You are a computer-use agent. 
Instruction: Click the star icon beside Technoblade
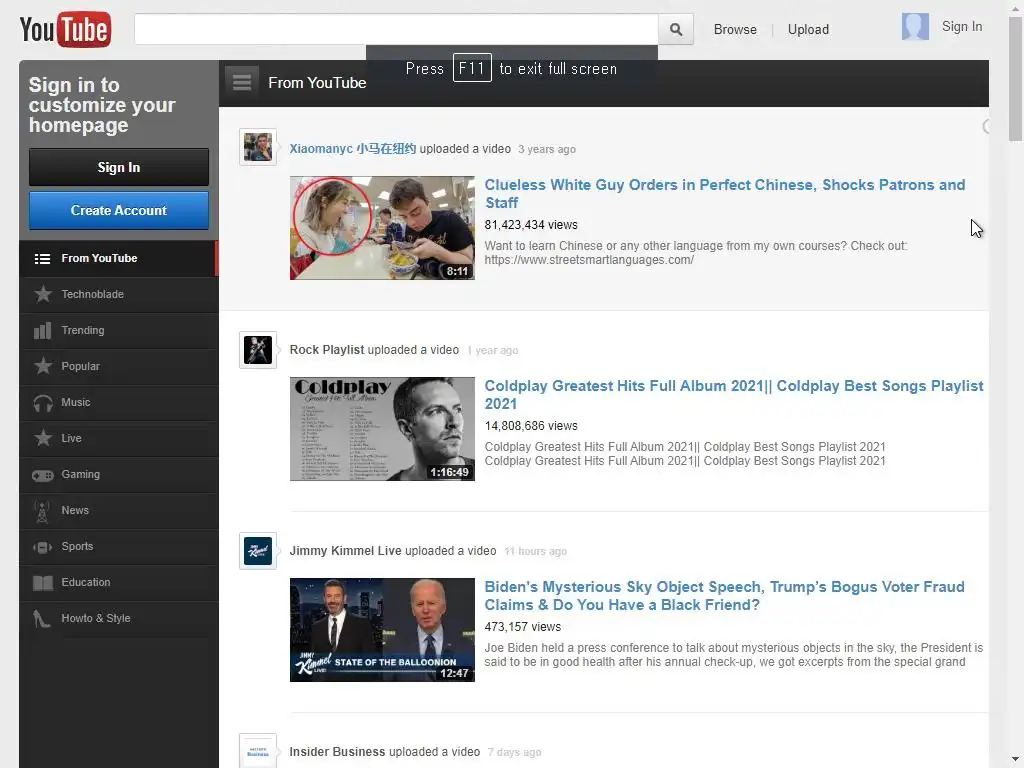(x=43, y=295)
